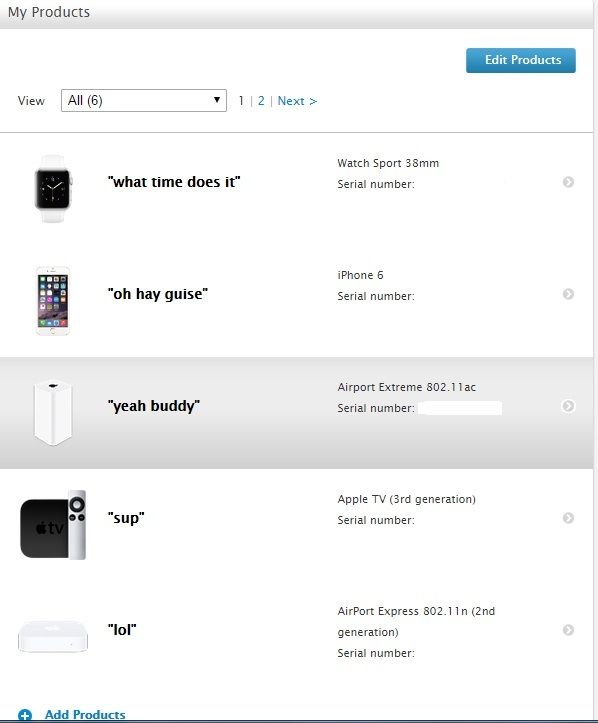Open the "what time does it" product
Viewport: 598px width, 723px height.
(x=174, y=182)
